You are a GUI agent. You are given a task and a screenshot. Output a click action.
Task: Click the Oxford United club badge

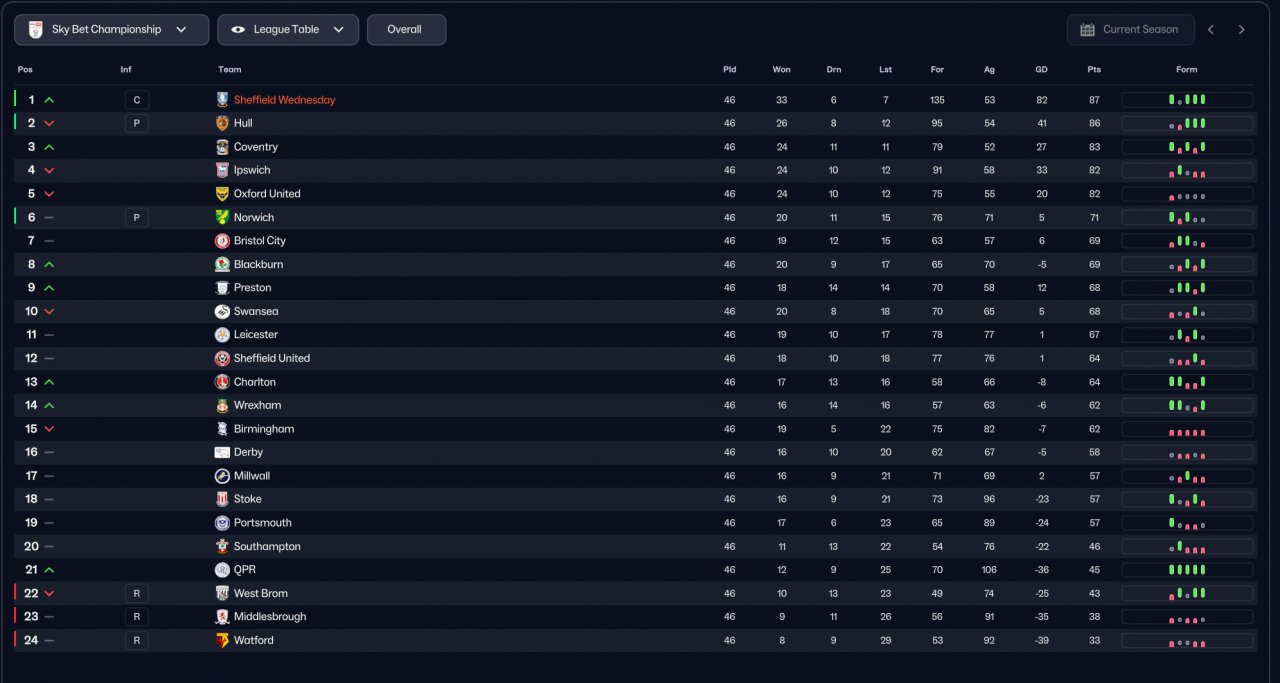pyautogui.click(x=222, y=194)
